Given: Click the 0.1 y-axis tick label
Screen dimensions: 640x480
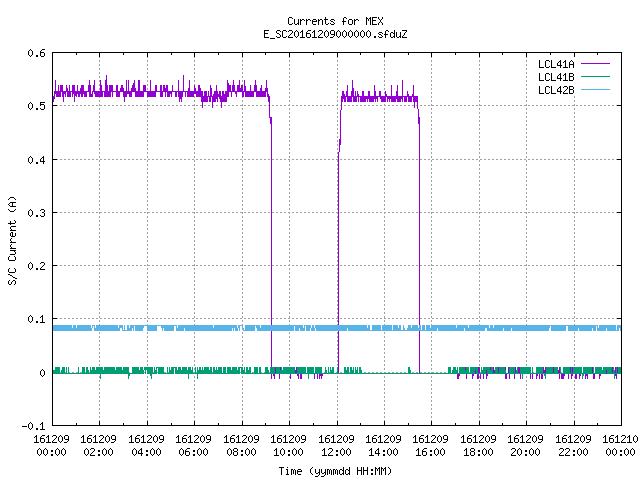Looking at the screenshot, I should coord(36,319).
